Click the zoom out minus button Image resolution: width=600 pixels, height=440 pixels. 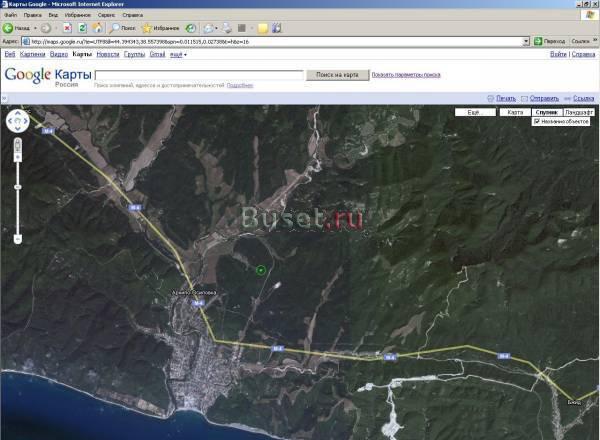tap(18, 240)
